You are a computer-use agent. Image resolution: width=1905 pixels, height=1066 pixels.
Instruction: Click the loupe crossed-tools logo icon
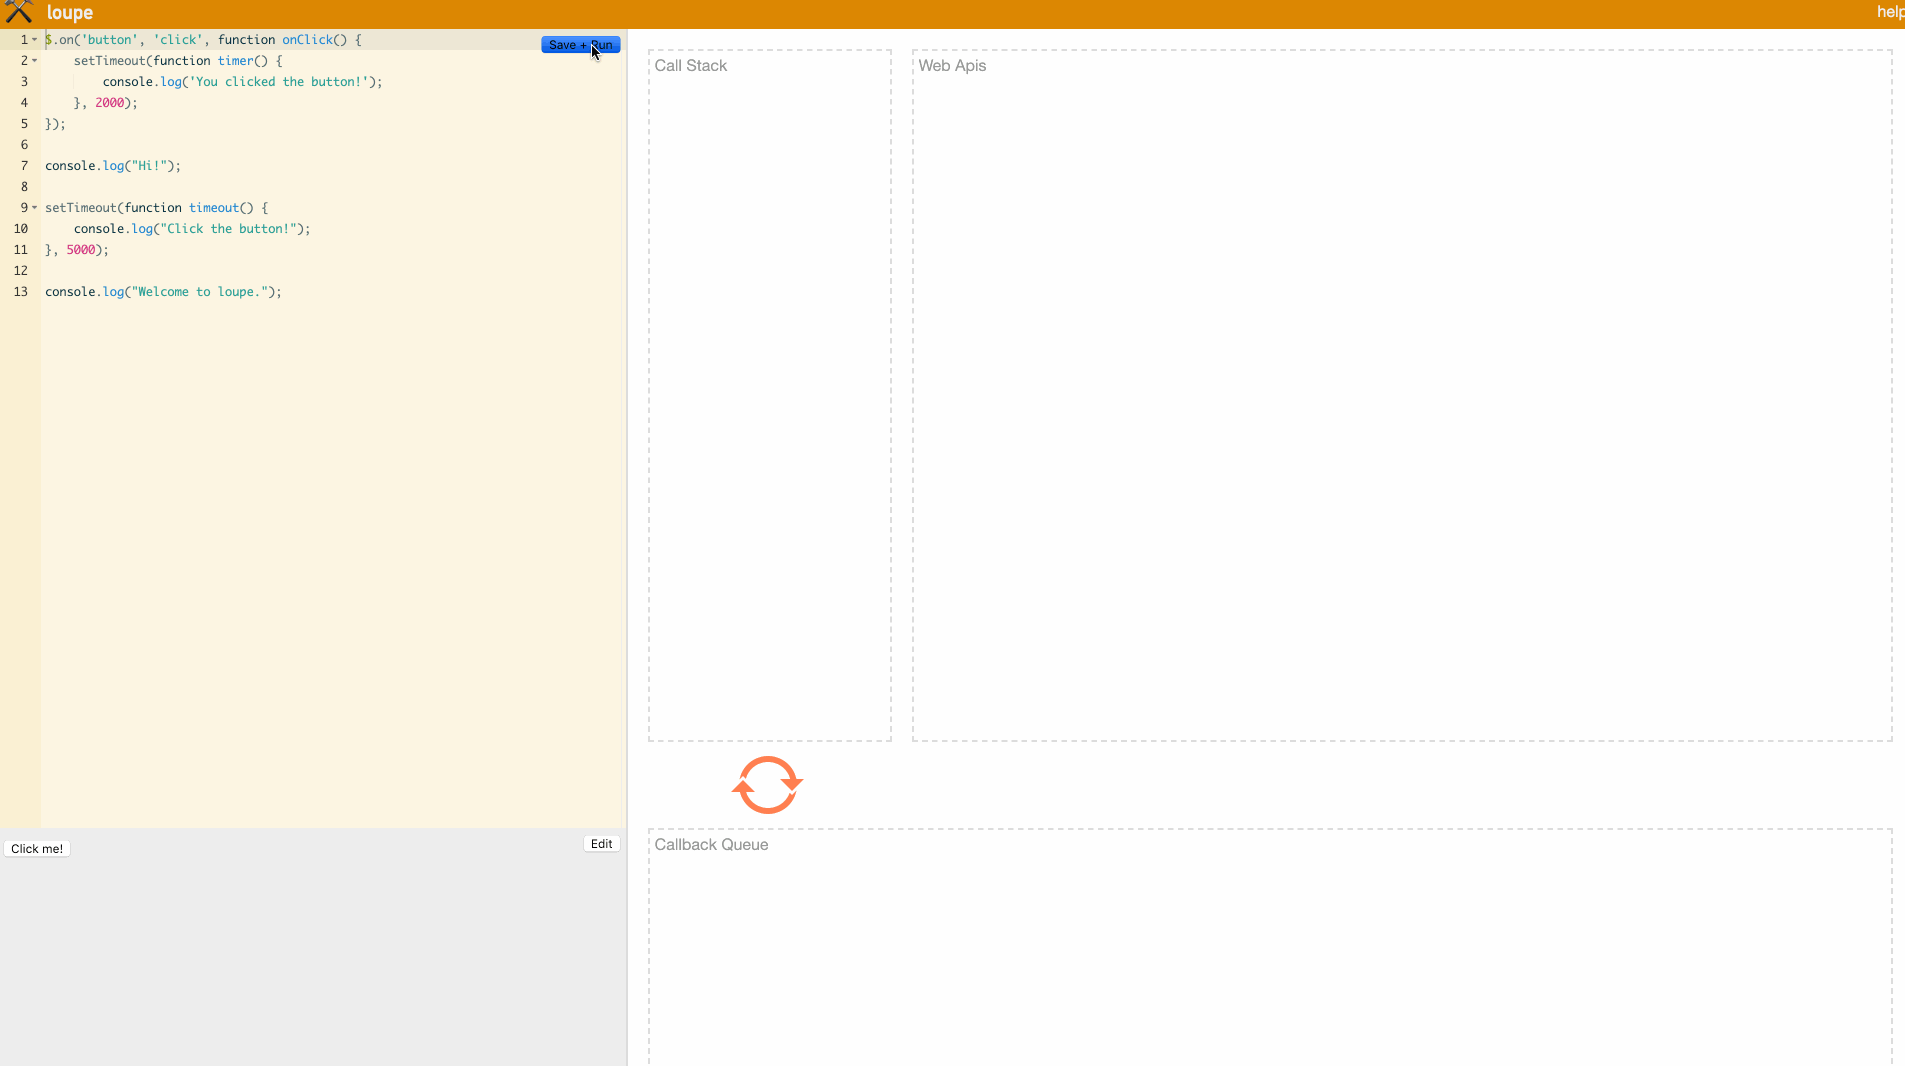pos(19,12)
